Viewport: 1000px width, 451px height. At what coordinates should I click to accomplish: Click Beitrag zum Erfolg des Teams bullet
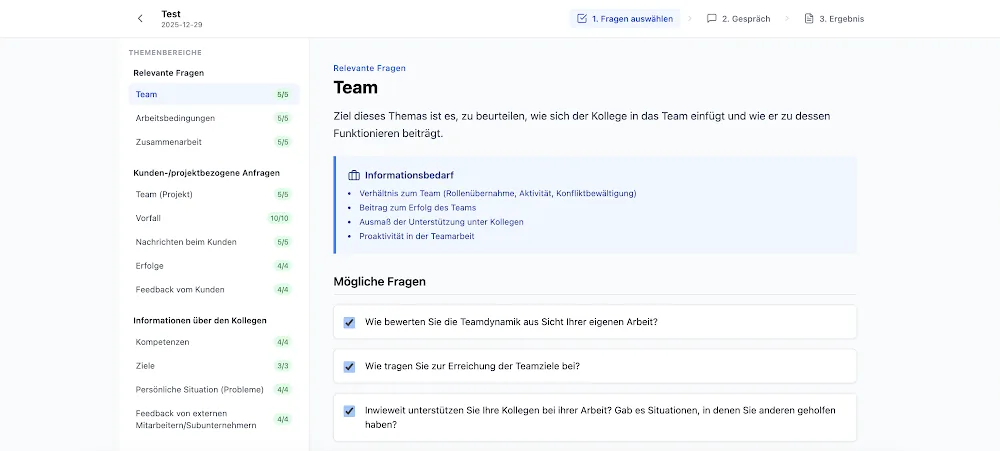pos(418,207)
